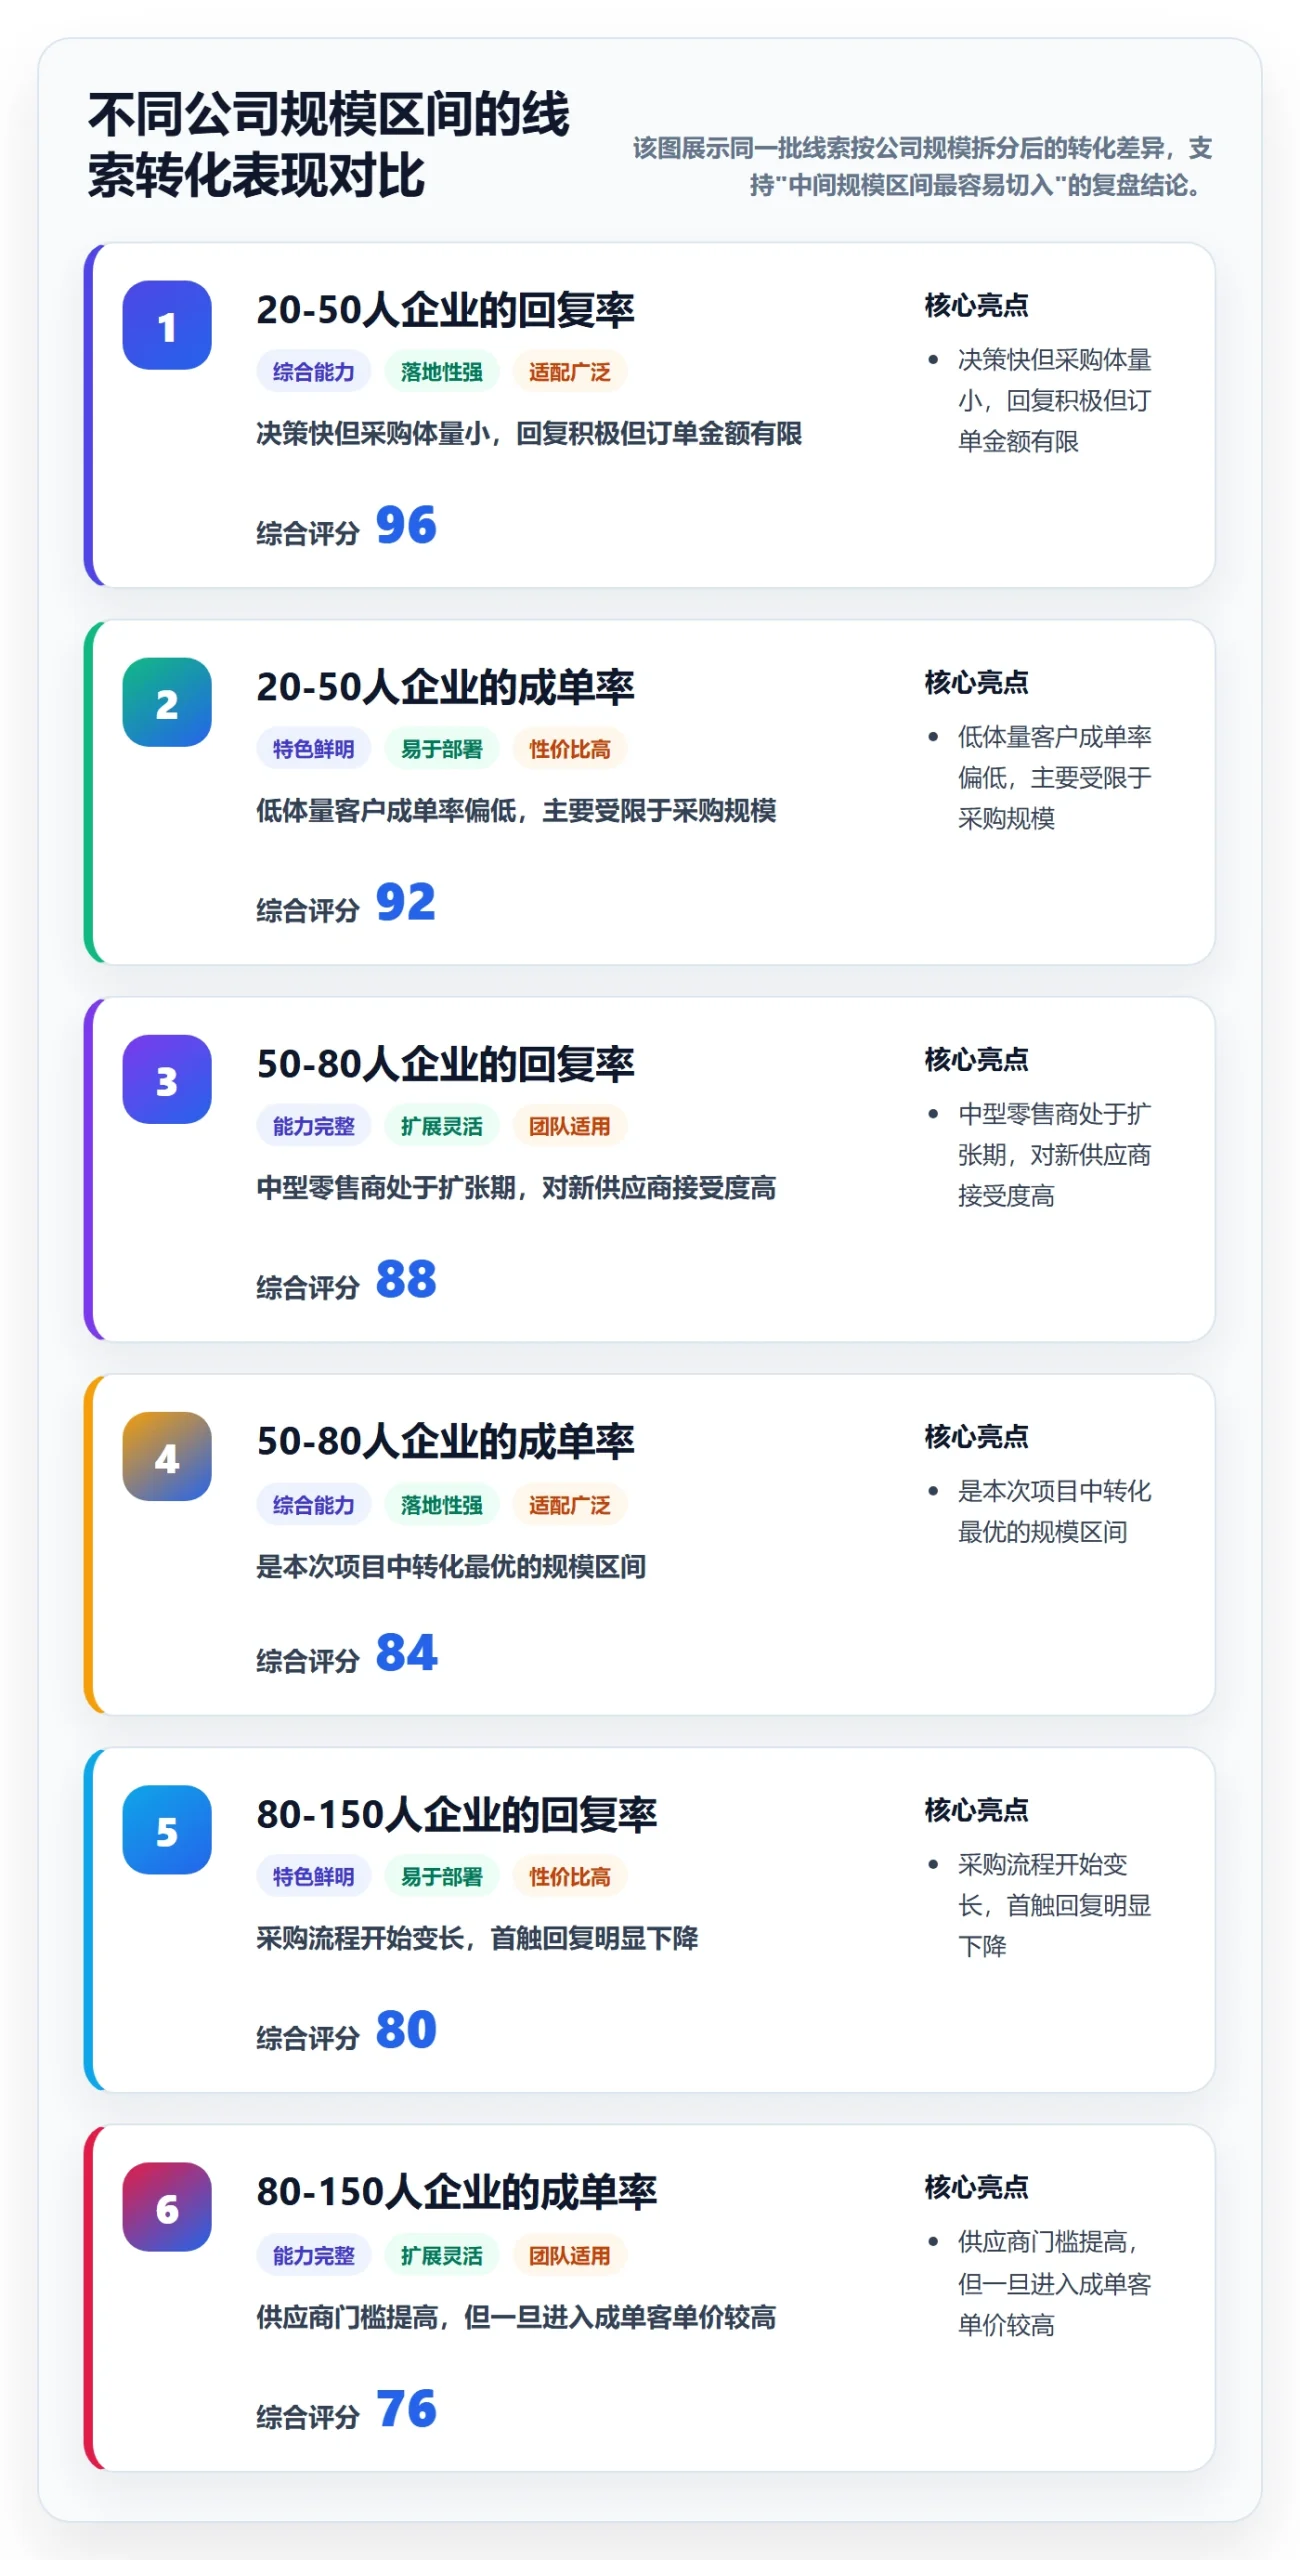This screenshot has height=2560, width=1300.
Task: Click the number 1 rank badge
Action: tap(167, 325)
